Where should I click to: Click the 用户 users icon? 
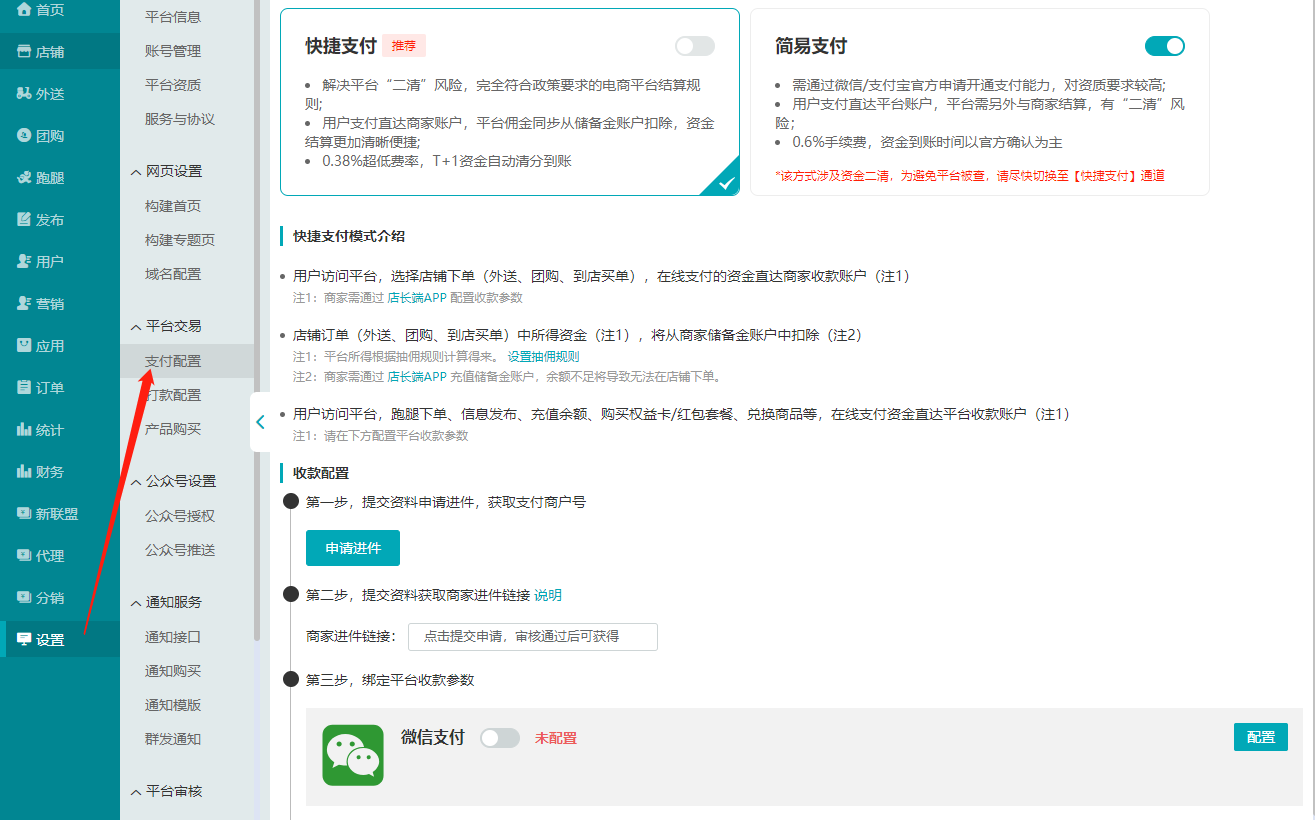coord(24,261)
